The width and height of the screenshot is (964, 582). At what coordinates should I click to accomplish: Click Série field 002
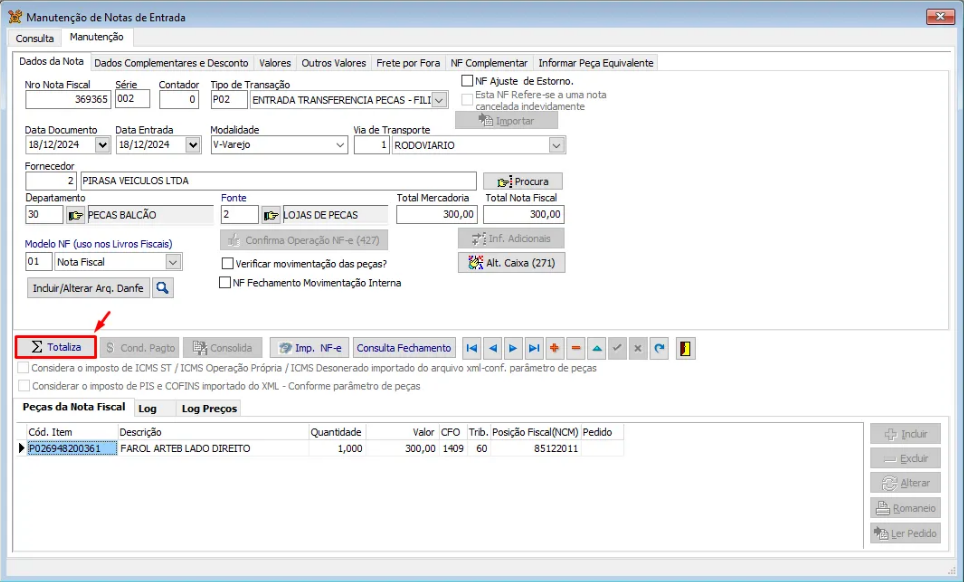click(132, 99)
